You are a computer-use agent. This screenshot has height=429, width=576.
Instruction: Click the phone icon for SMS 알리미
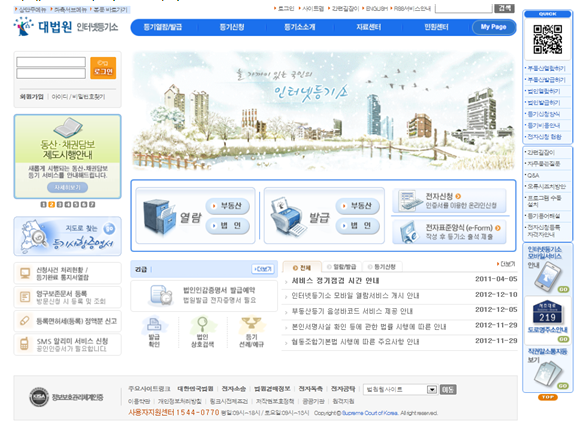tap(25, 344)
